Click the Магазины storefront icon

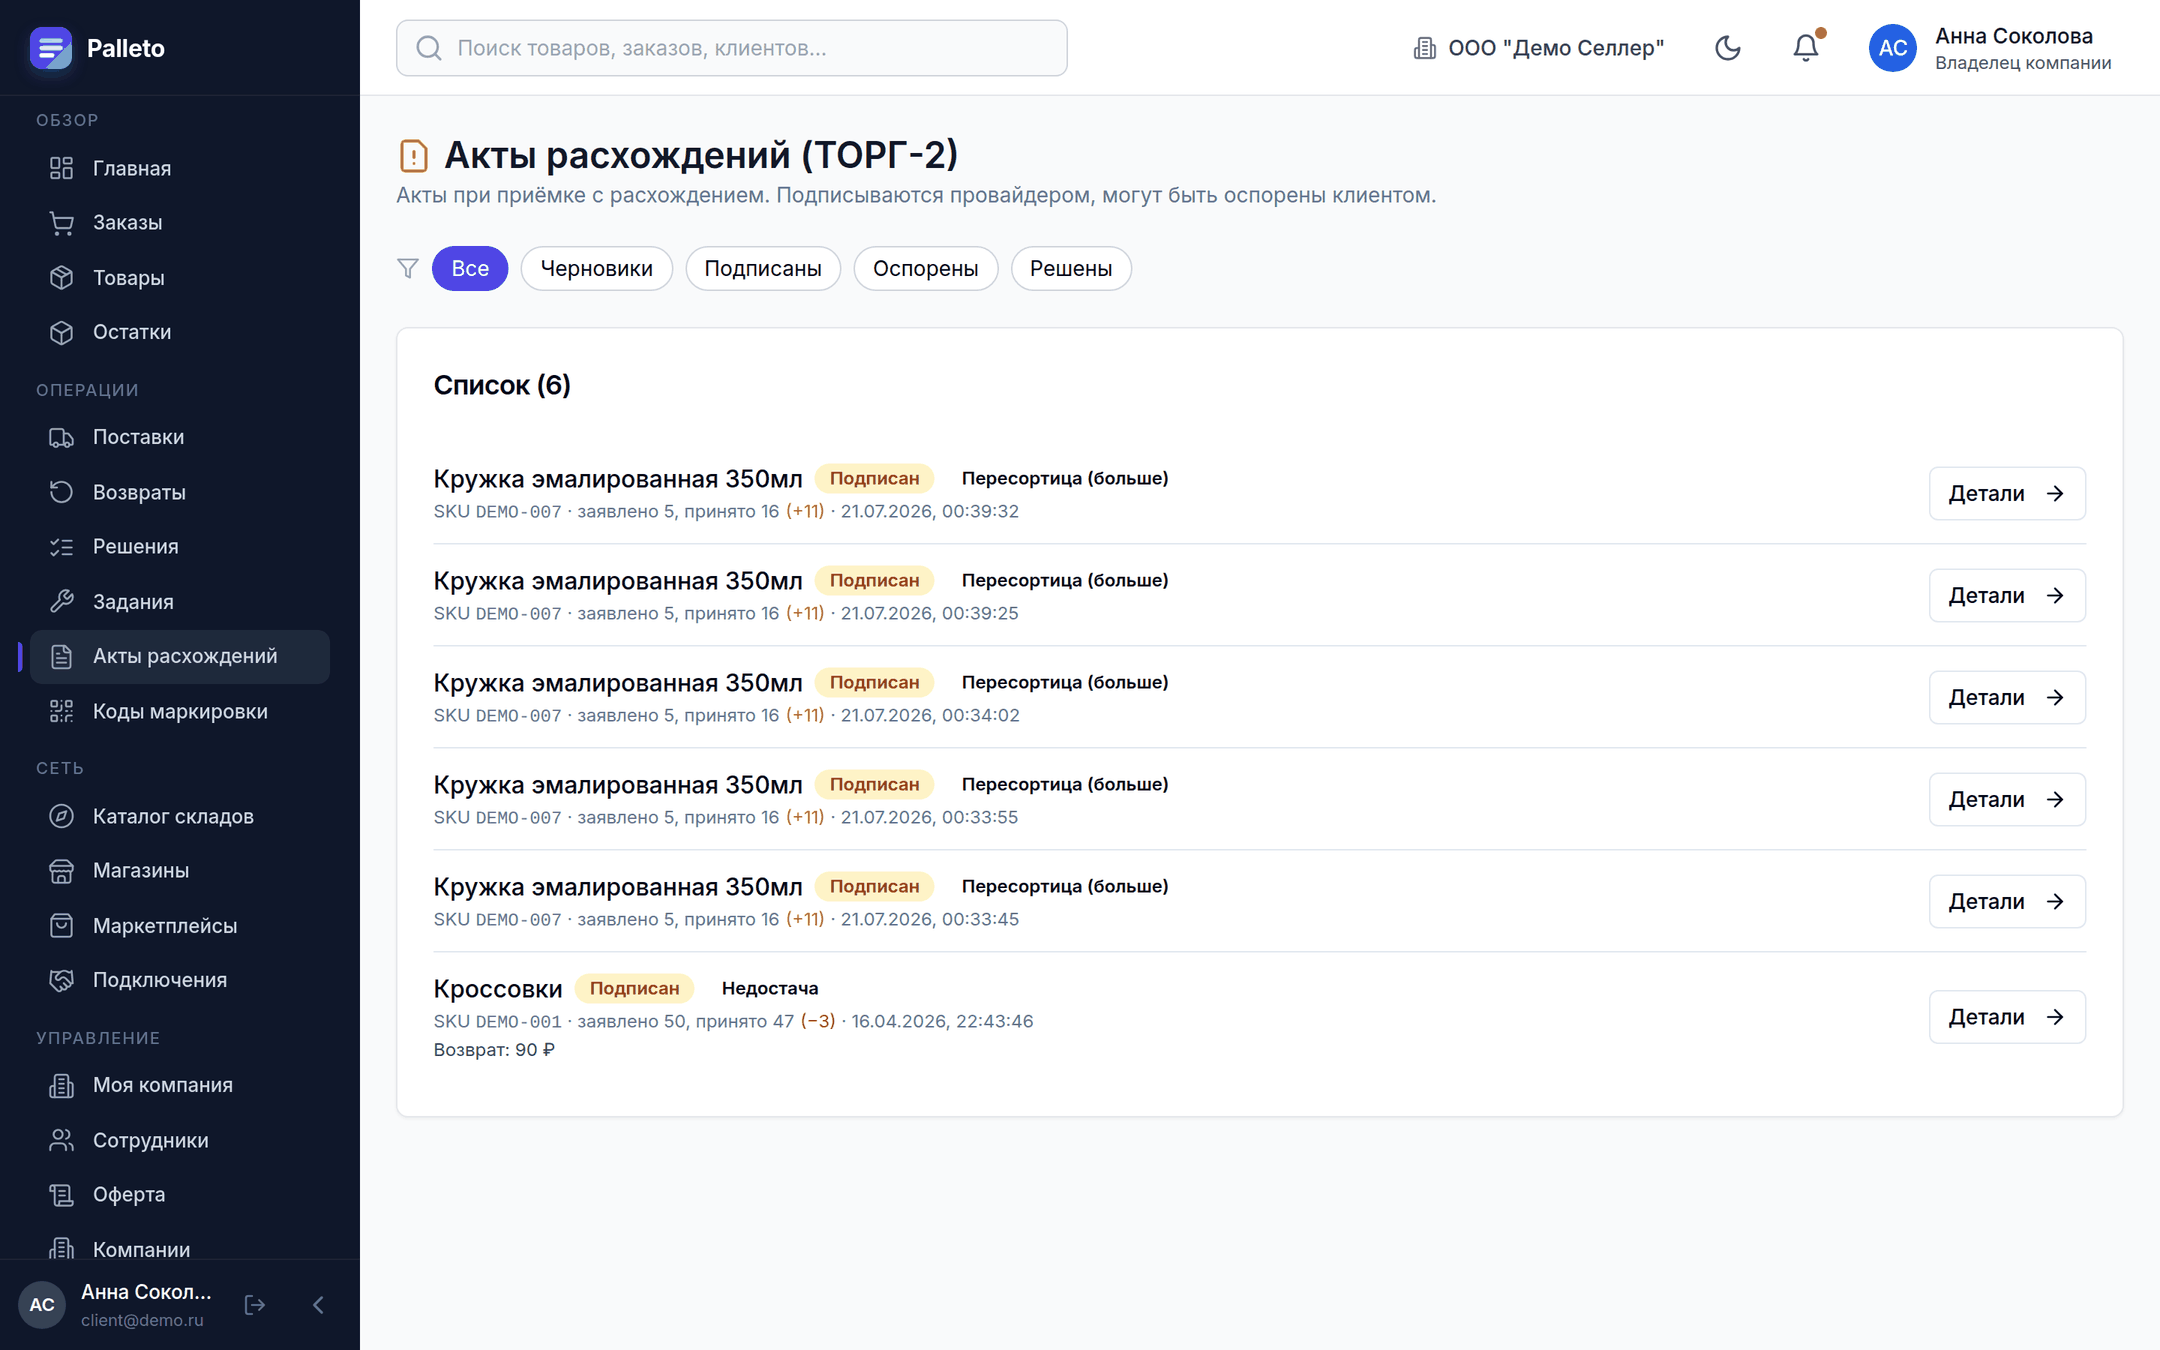62,871
